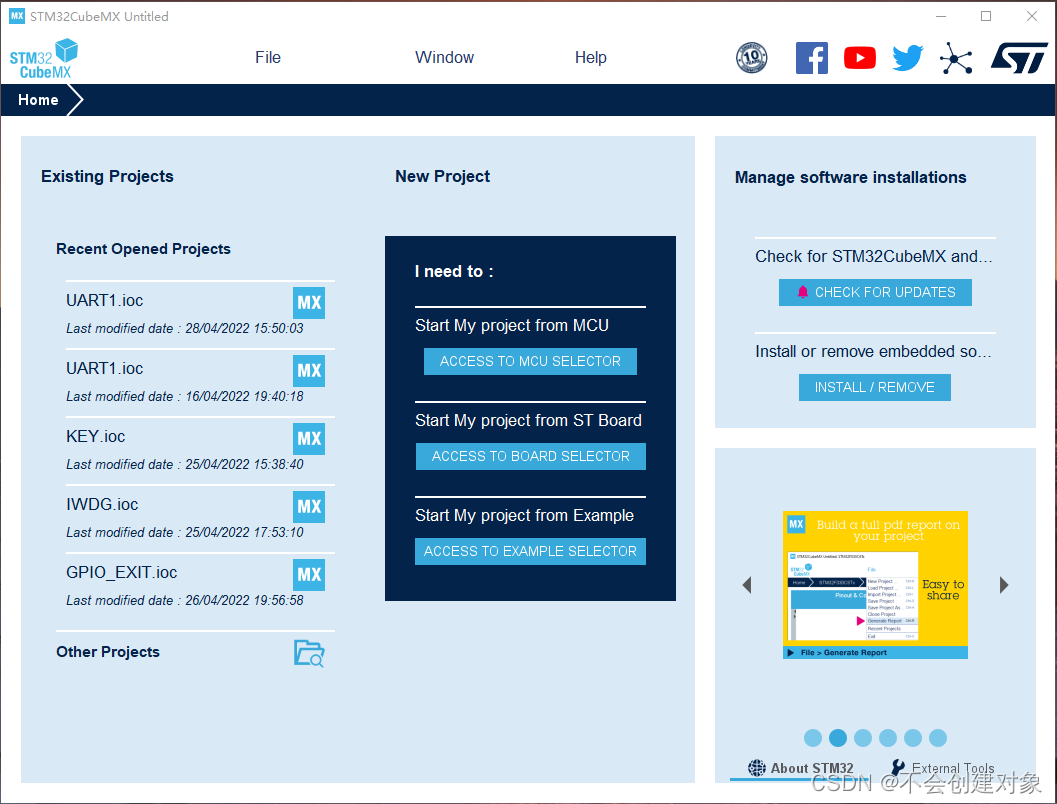Show previous slide with left arrow
Viewport: 1057px width, 804px height.
[746, 585]
